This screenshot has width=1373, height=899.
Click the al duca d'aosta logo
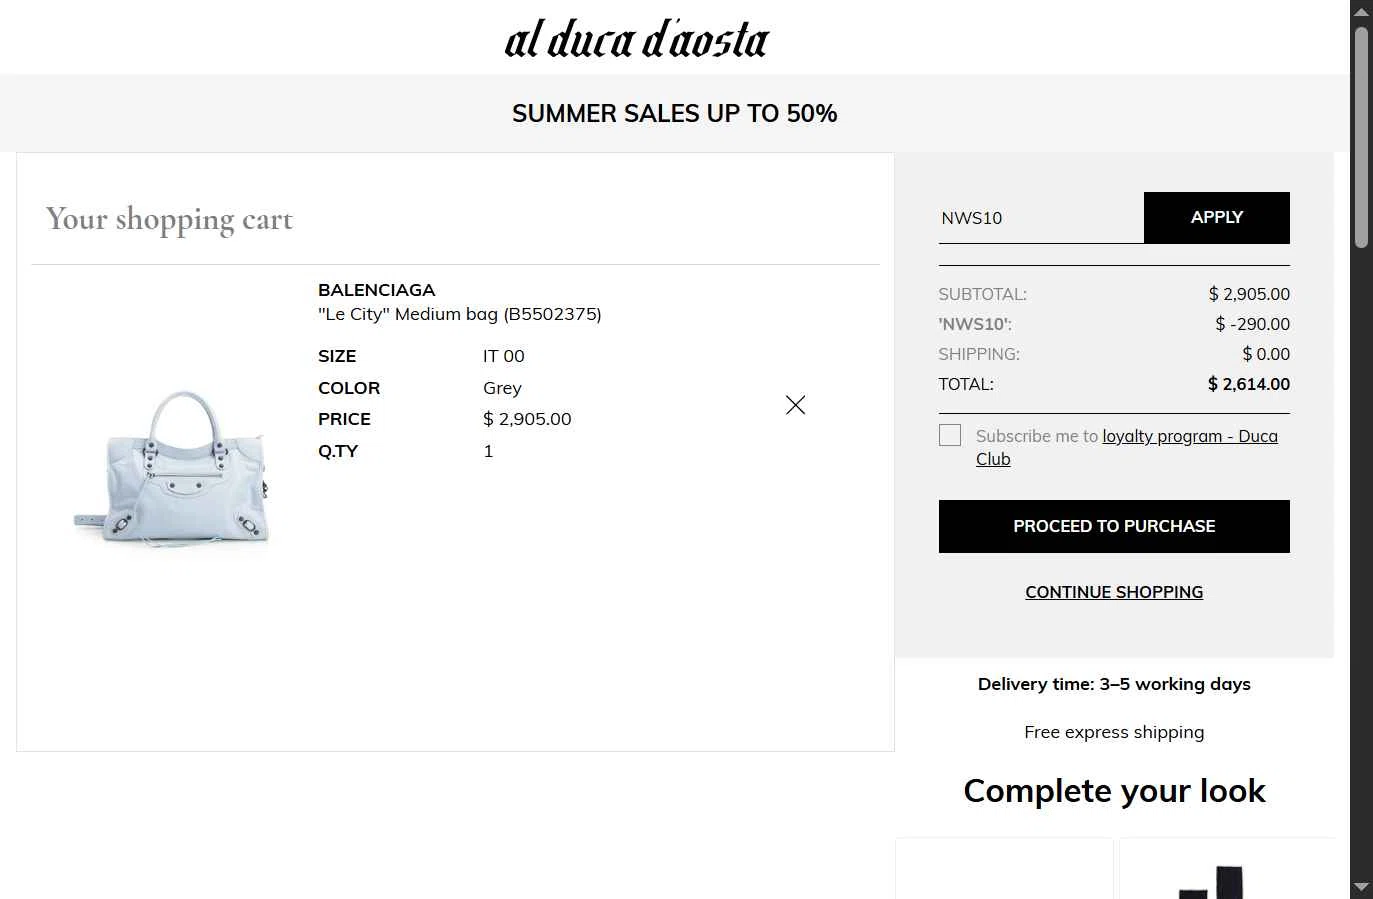pyautogui.click(x=636, y=39)
